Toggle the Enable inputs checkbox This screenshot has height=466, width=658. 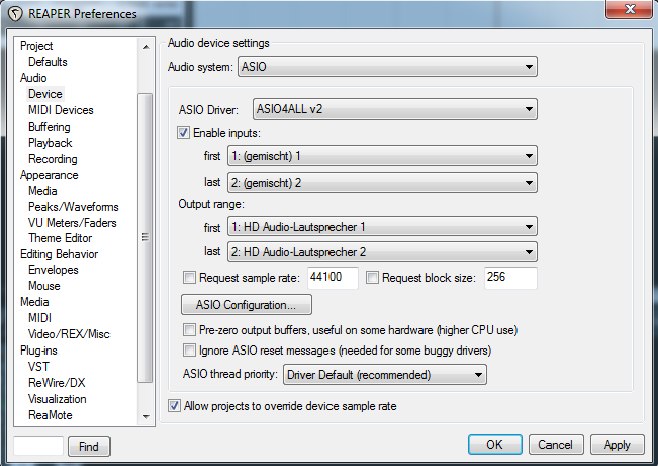tap(183, 133)
